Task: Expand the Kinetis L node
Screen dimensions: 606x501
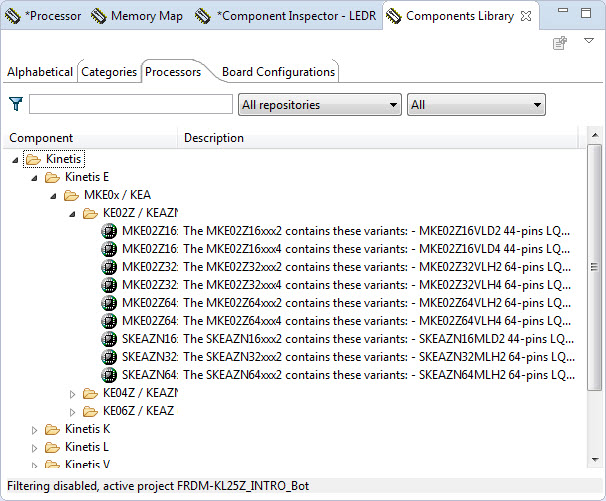Action: click(34, 448)
